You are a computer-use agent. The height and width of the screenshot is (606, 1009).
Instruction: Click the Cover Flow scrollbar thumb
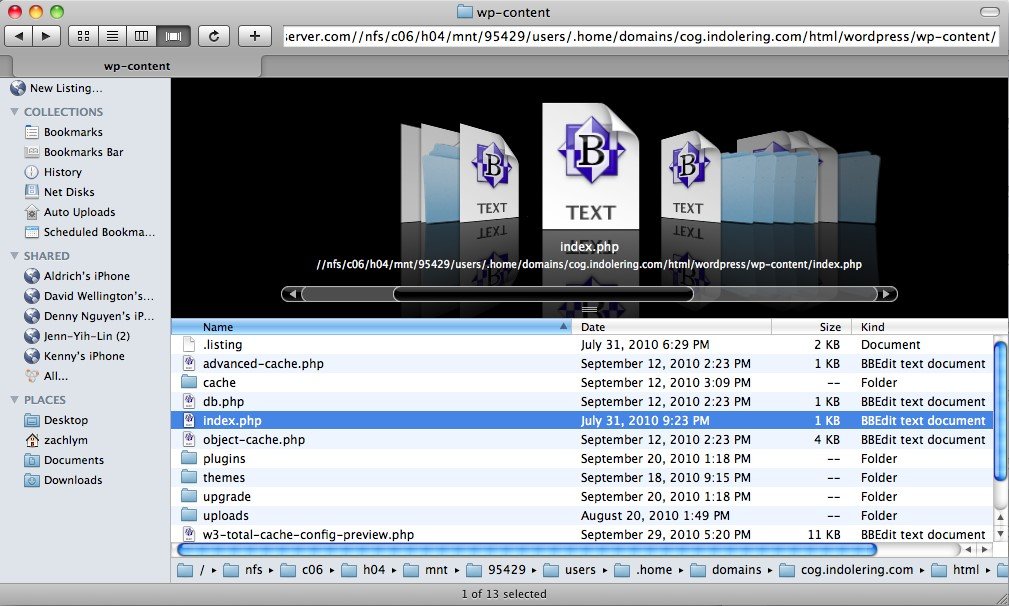coord(543,294)
